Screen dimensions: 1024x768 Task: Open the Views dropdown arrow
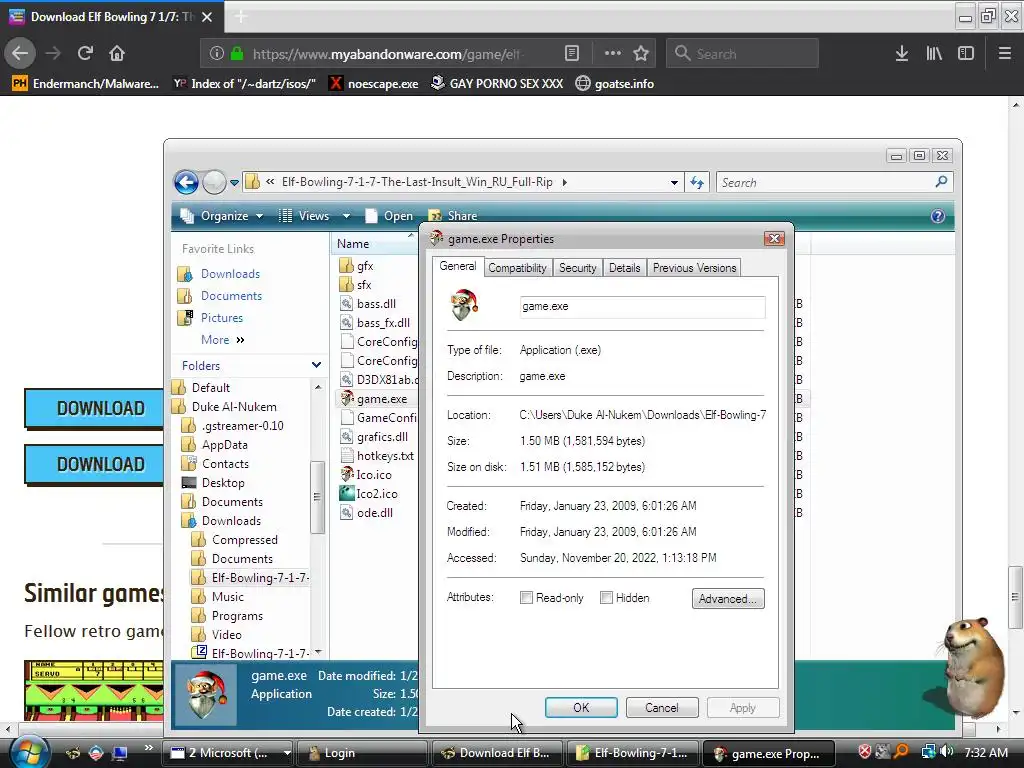coord(346,216)
